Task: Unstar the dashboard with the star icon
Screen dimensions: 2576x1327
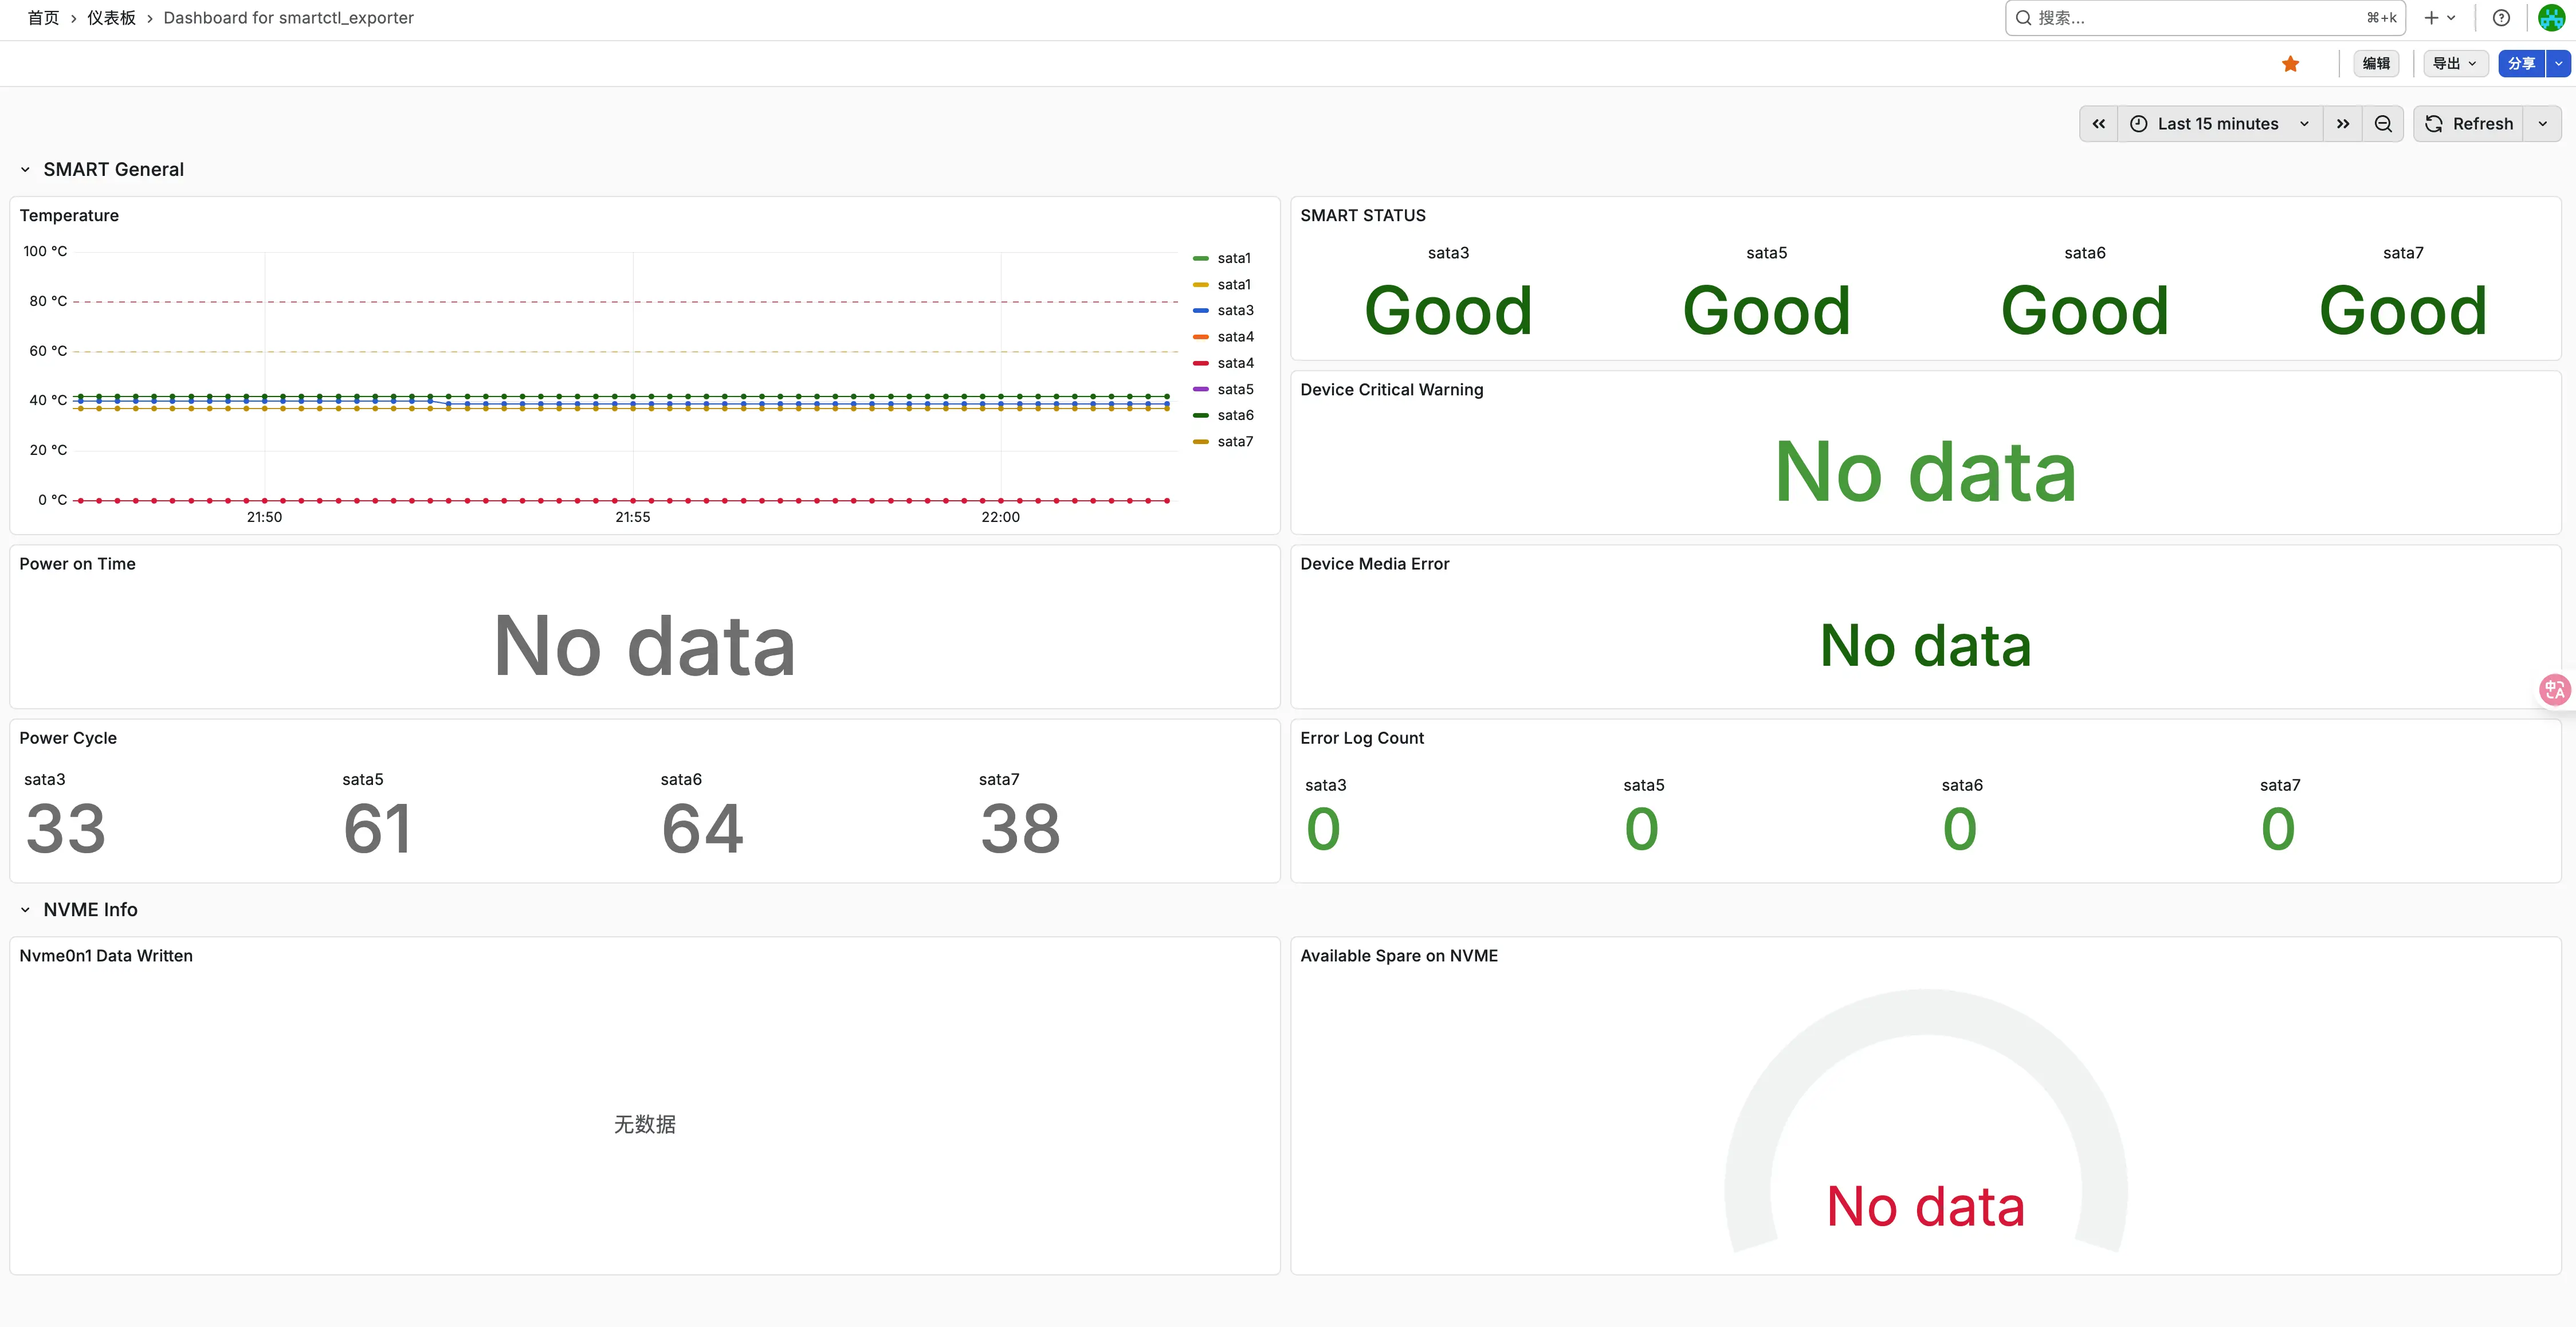Action: point(2290,64)
